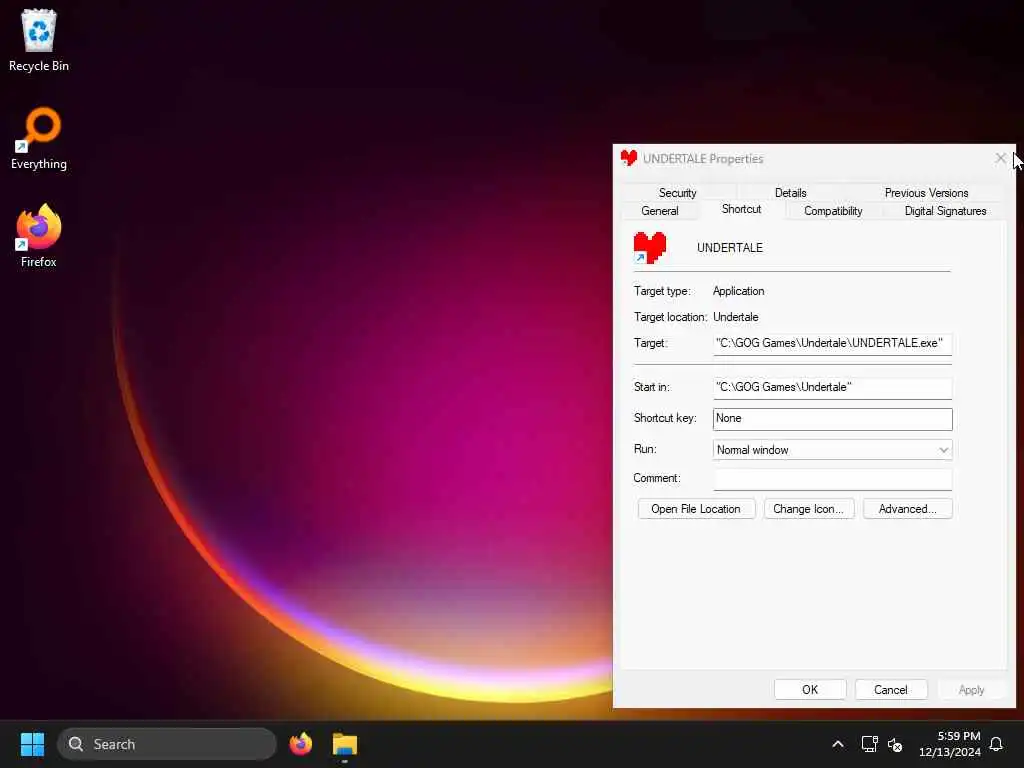The width and height of the screenshot is (1024, 768).
Task: Click the taskbar Search box
Action: click(x=167, y=744)
